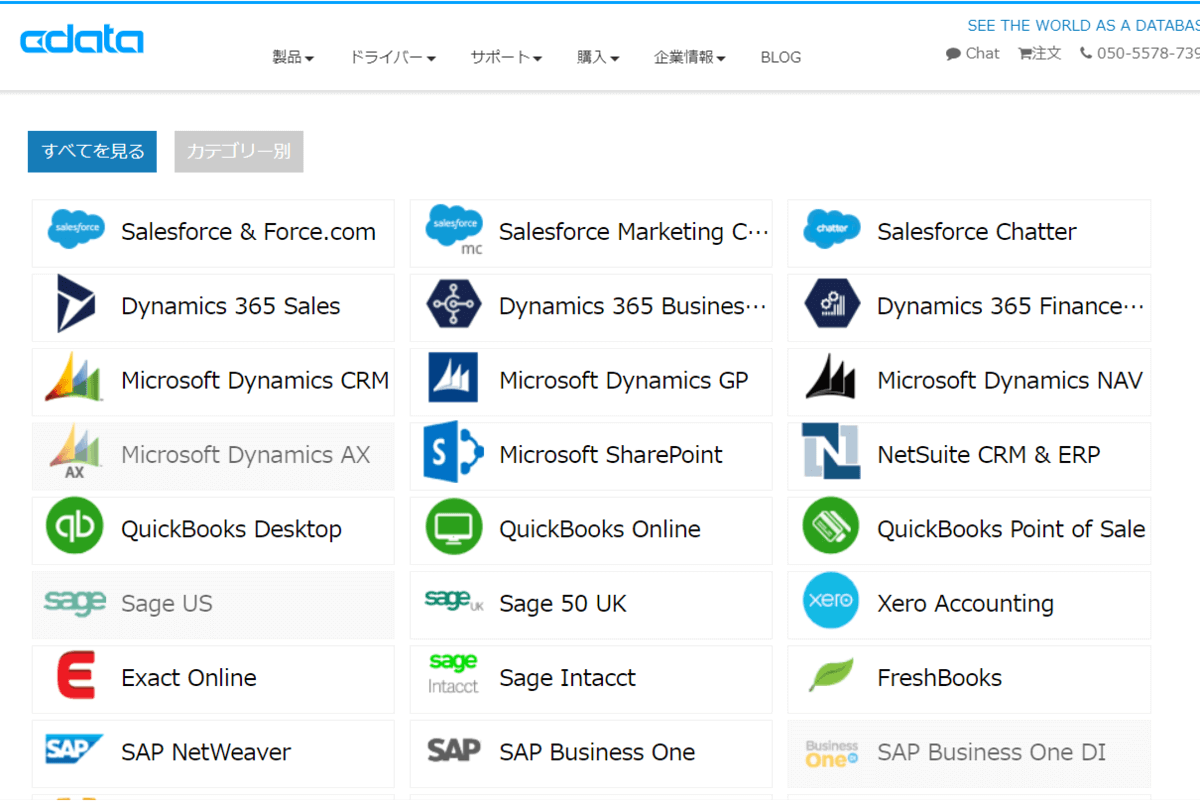This screenshot has width=1200, height=801.
Task: Click the Microsoft SharePoint icon
Action: (x=453, y=454)
